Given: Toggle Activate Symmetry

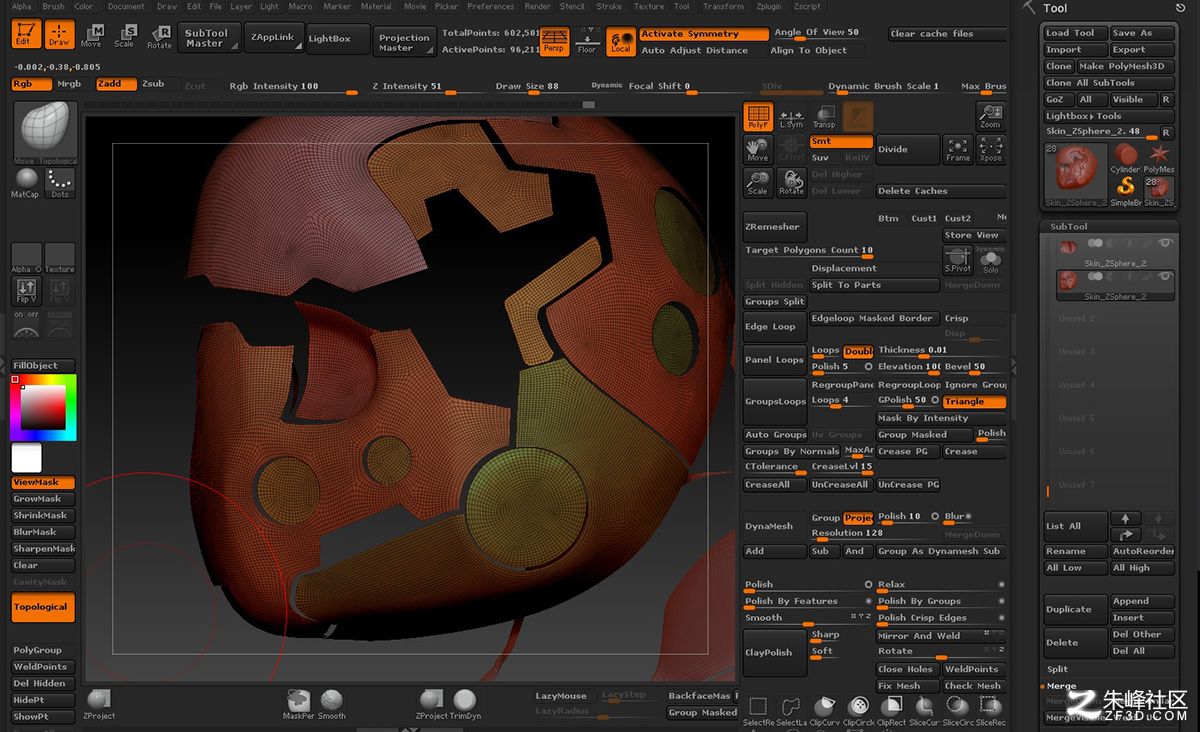Looking at the screenshot, I should tap(704, 34).
